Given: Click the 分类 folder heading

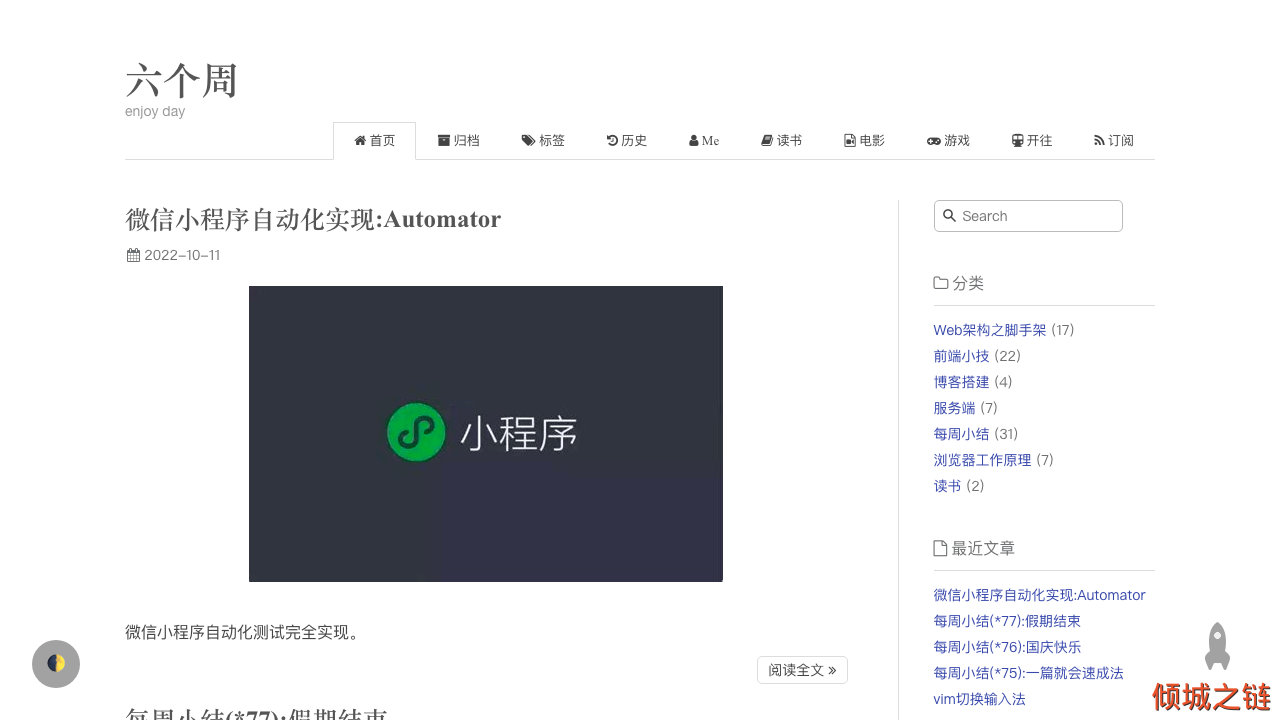Looking at the screenshot, I should pyautogui.click(x=958, y=283).
